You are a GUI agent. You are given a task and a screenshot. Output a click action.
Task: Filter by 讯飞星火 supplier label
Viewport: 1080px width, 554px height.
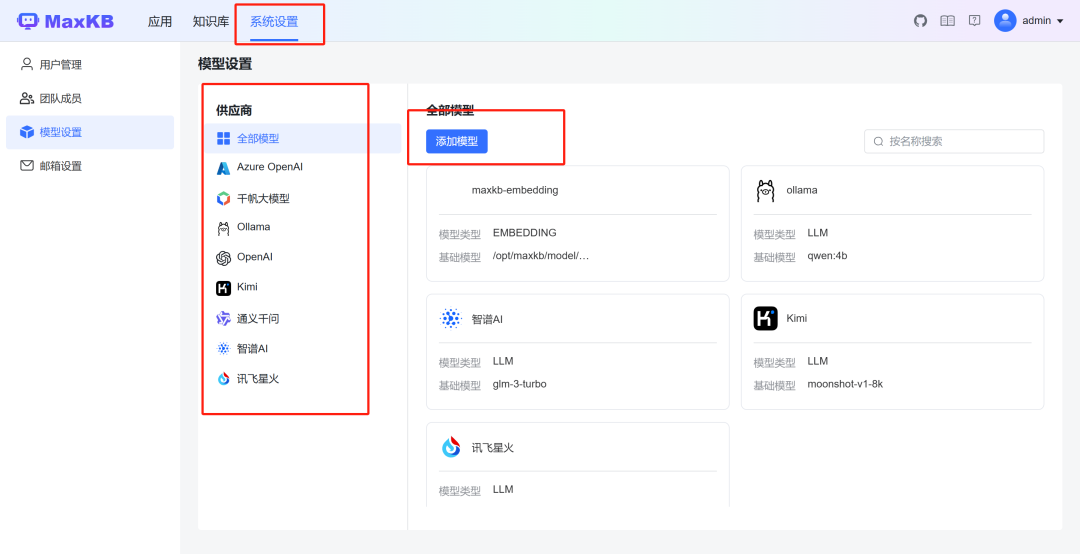pyautogui.click(x=258, y=379)
